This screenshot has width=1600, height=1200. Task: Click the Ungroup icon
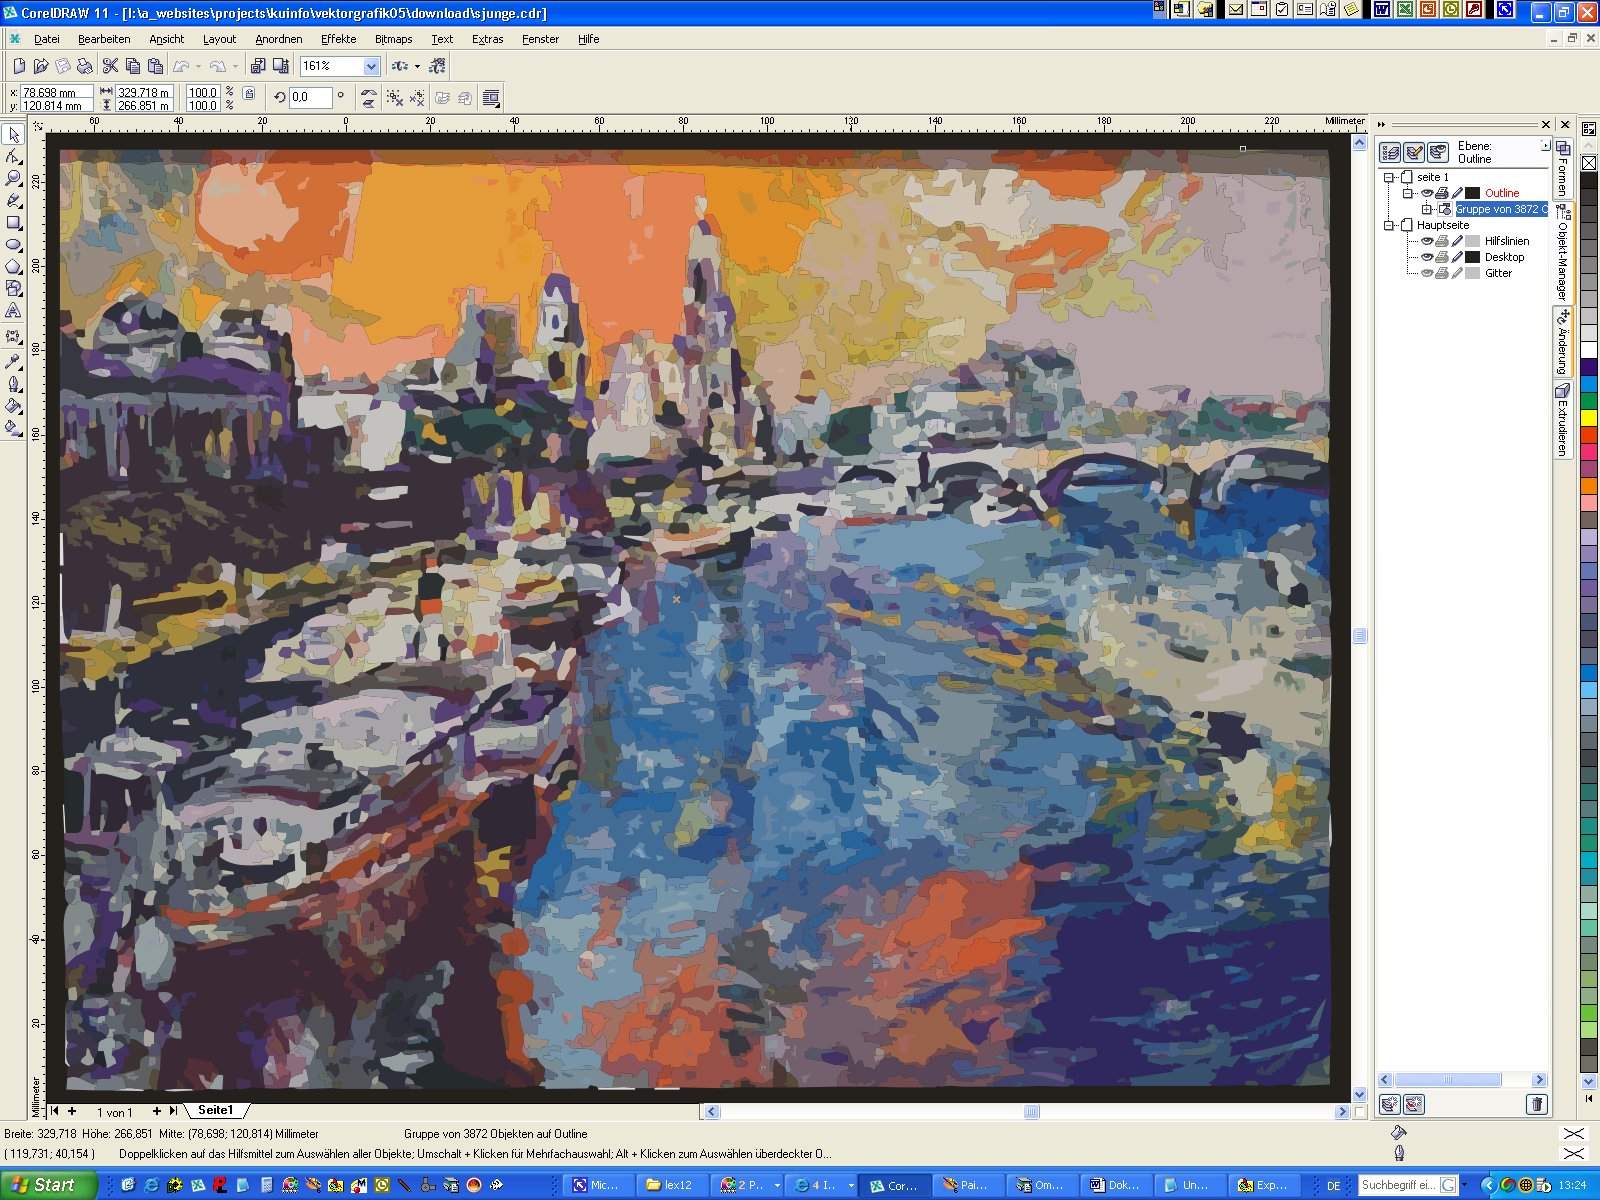(395, 98)
